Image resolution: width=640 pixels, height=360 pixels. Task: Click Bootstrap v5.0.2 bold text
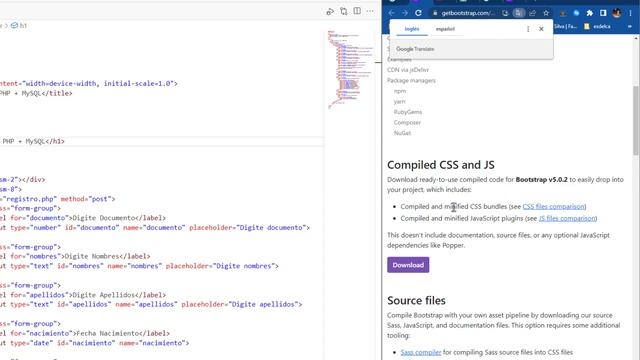541,180
